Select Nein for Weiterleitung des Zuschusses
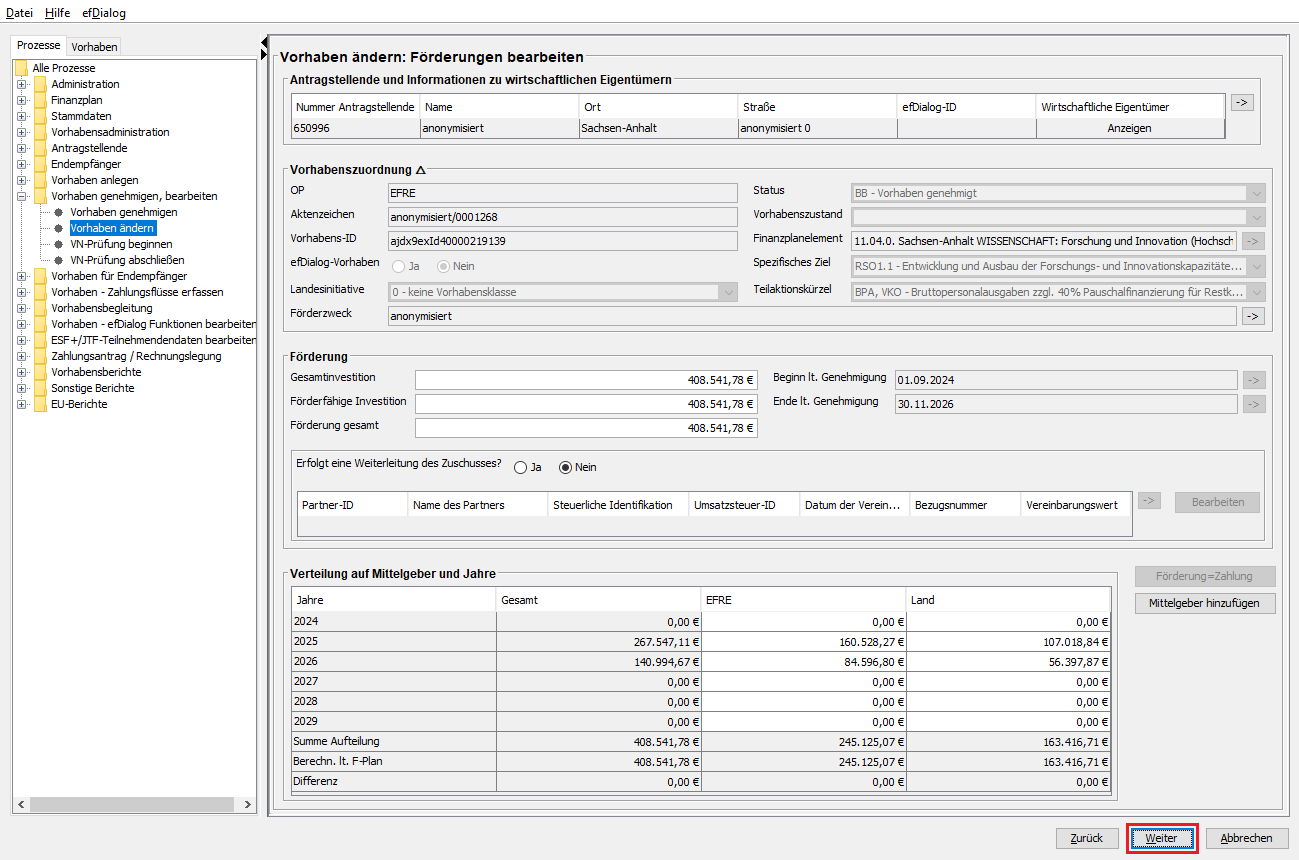Screen dimensions: 1299x860 (565, 467)
